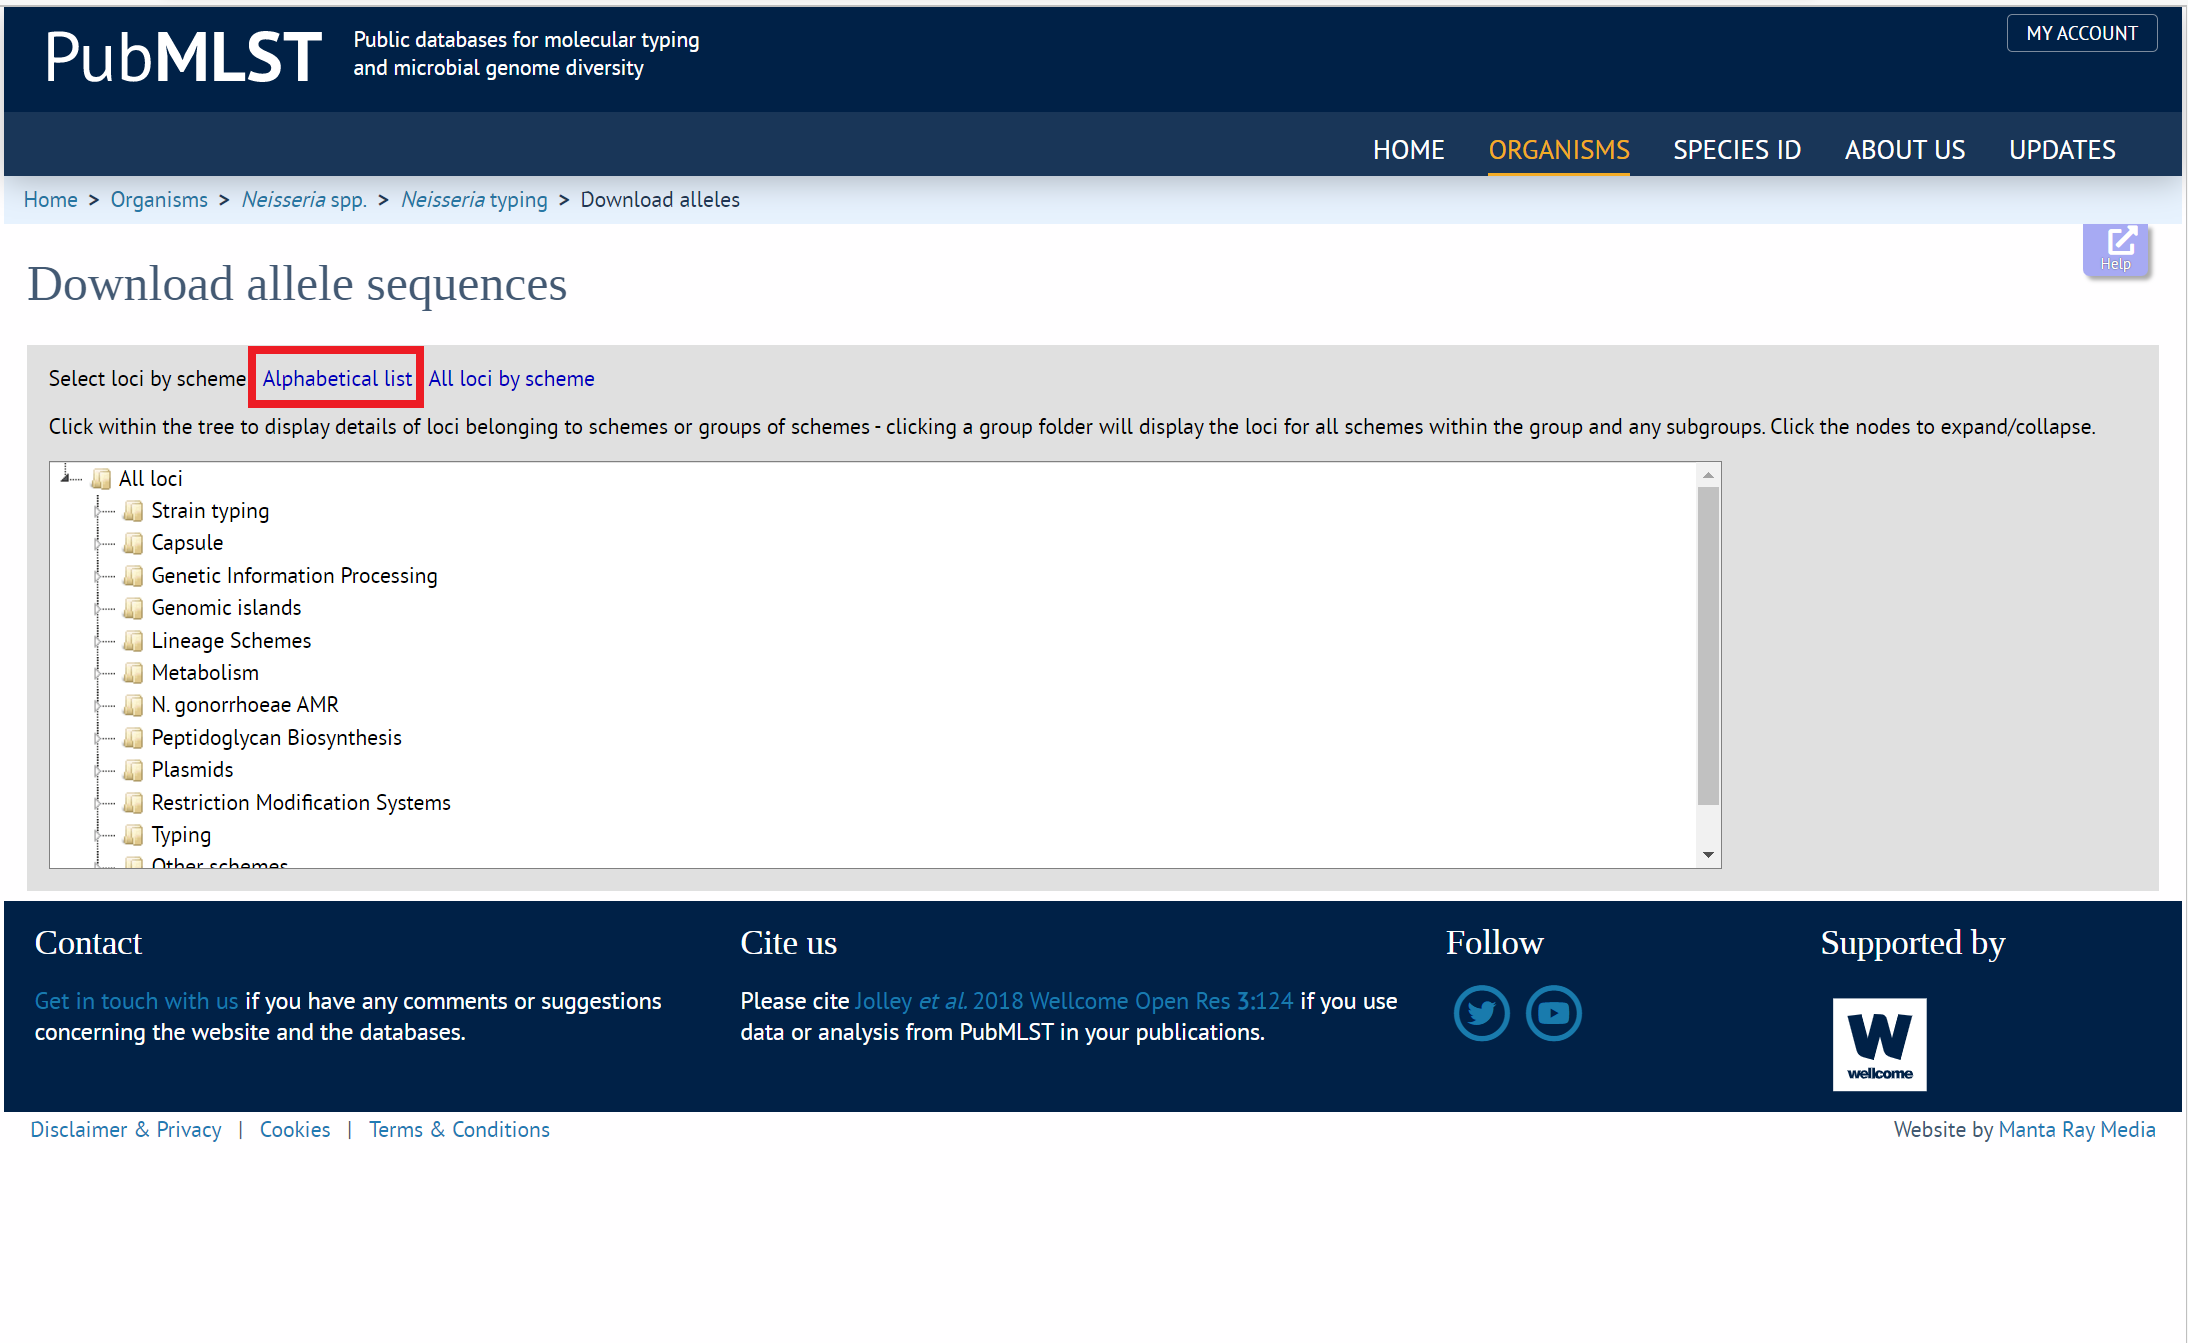Open the ABOUT US menu
2188x1343 pixels.
tap(1905, 150)
